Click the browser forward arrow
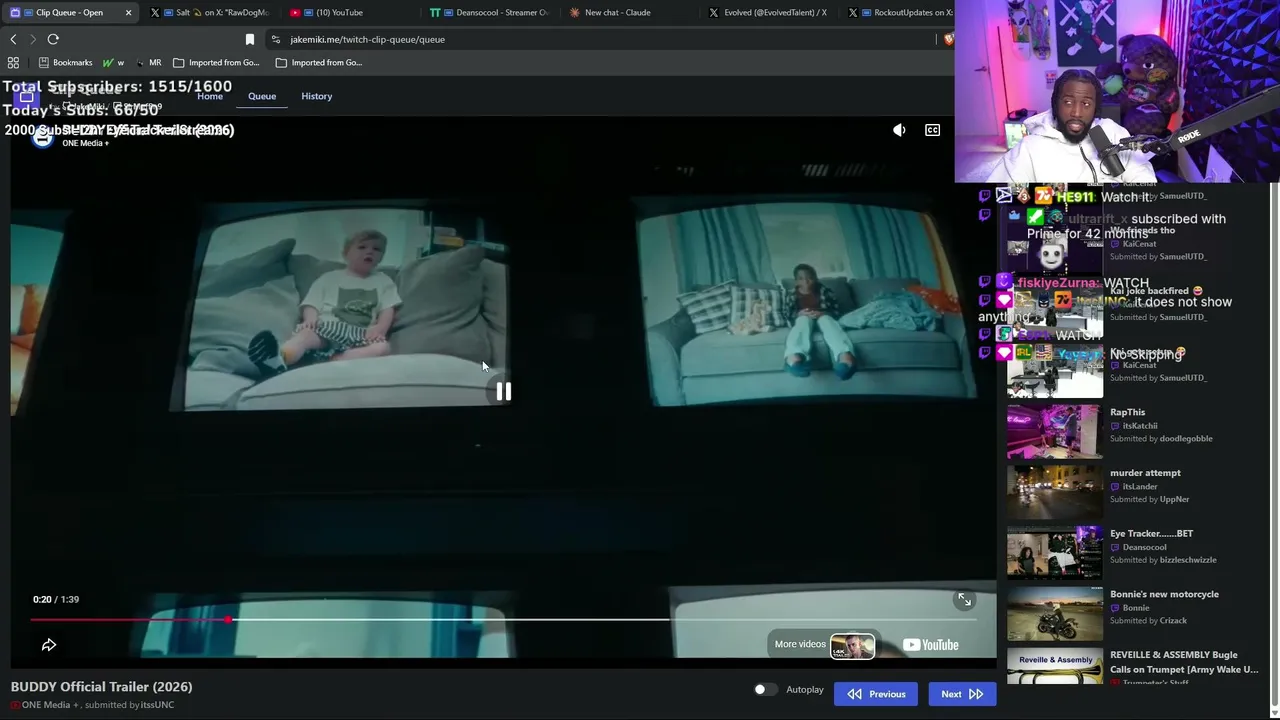 pyautogui.click(x=33, y=39)
